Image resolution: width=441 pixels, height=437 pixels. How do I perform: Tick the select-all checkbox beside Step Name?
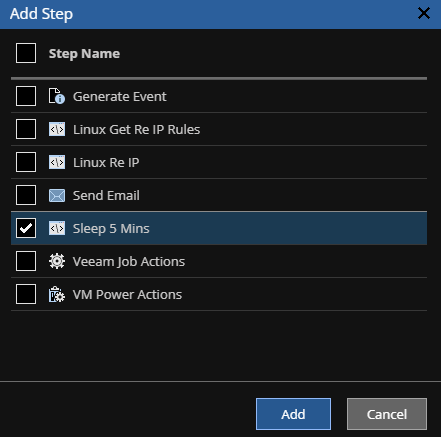[x=26, y=53]
